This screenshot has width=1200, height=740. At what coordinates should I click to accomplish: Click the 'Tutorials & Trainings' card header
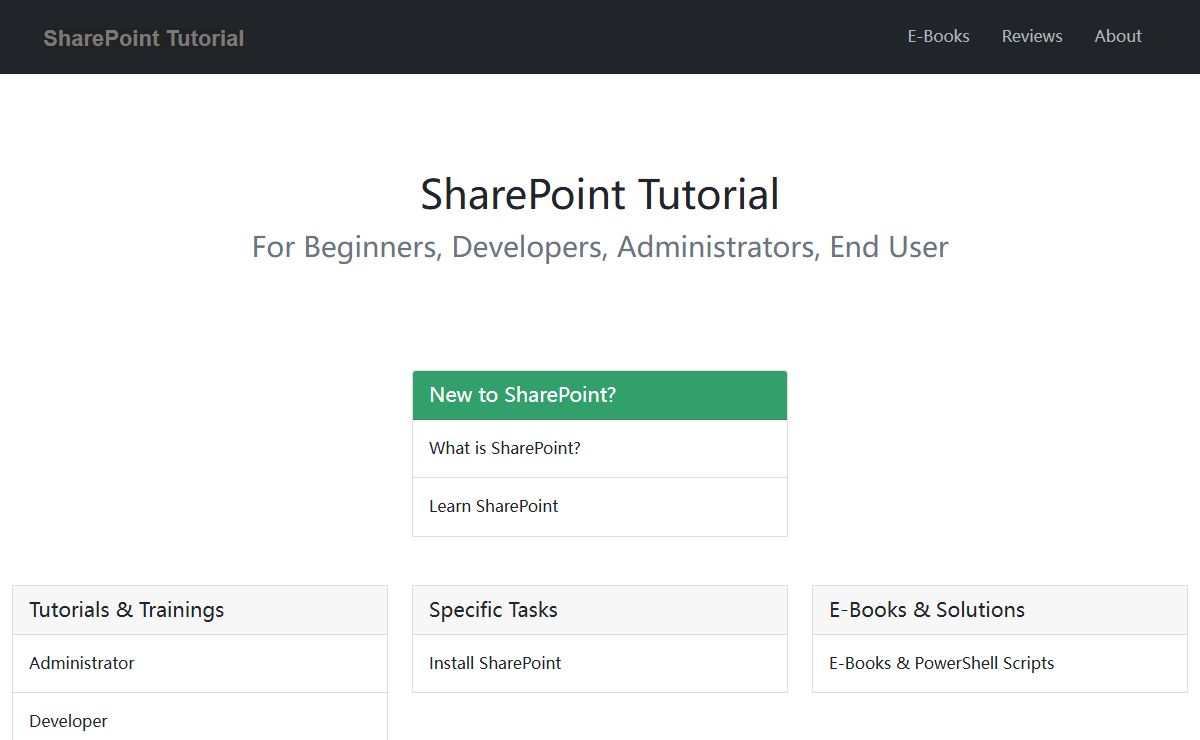click(200, 610)
